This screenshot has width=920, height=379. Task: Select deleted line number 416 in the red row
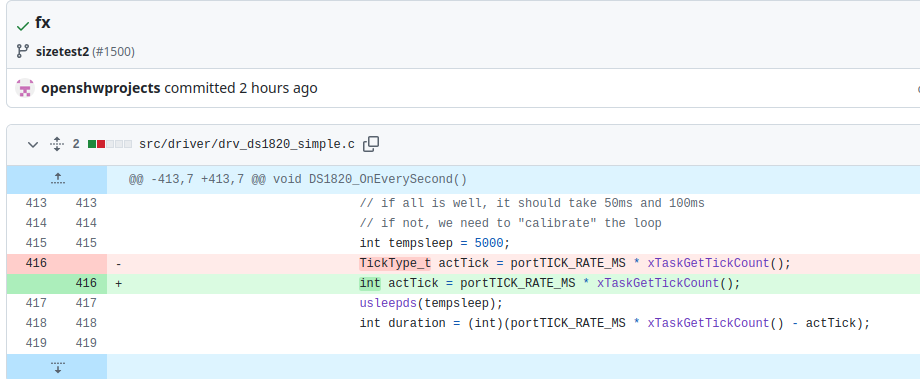point(36,263)
